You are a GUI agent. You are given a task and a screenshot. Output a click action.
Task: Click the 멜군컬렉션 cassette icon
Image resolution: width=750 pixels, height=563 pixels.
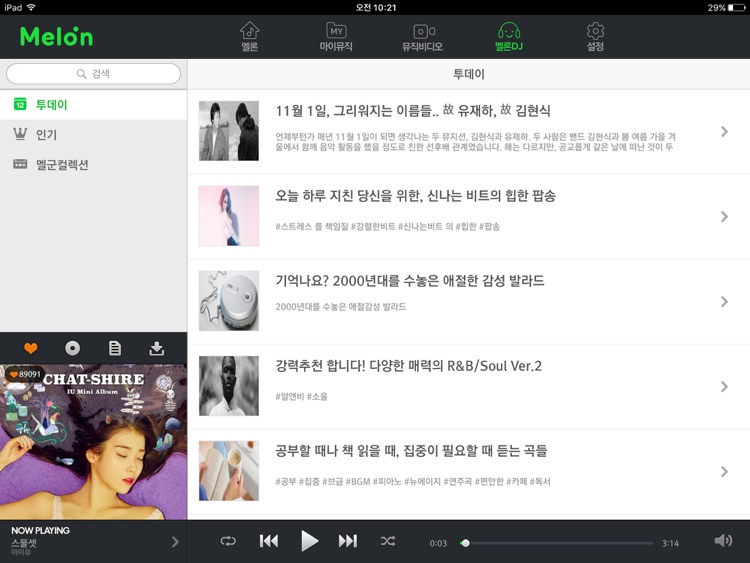20,164
